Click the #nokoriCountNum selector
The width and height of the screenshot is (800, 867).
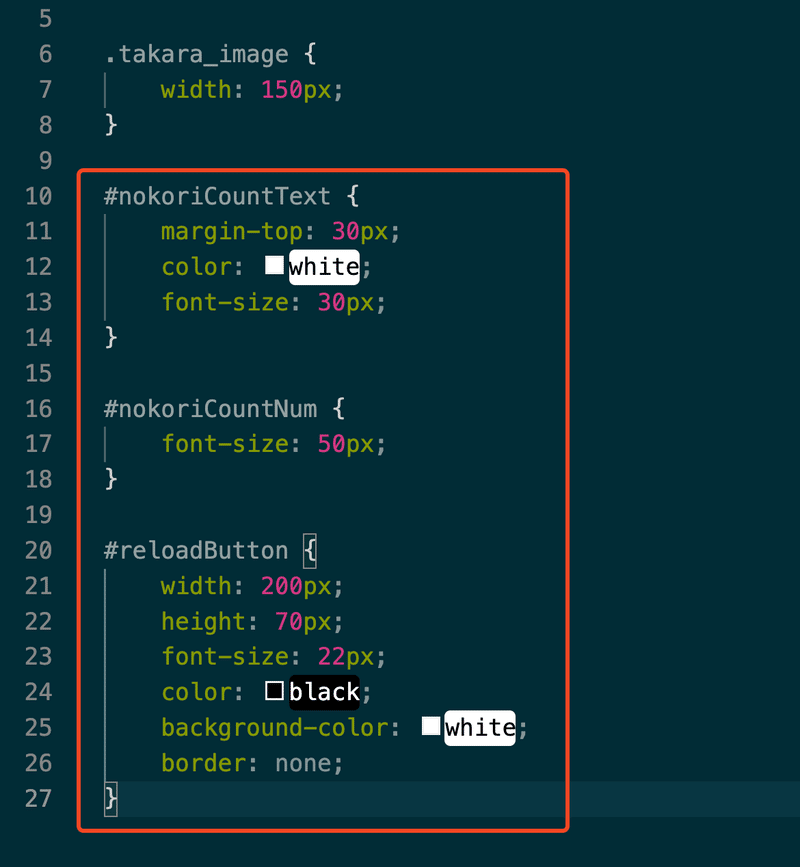(x=211, y=409)
